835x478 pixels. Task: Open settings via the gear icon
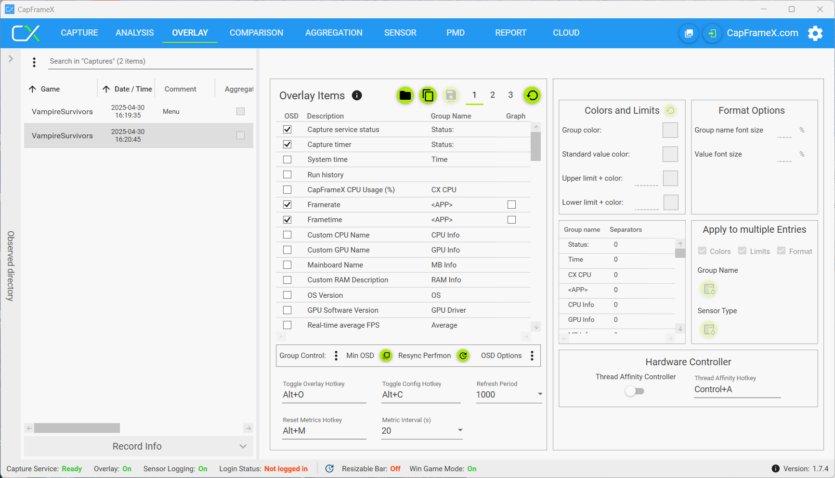click(815, 33)
